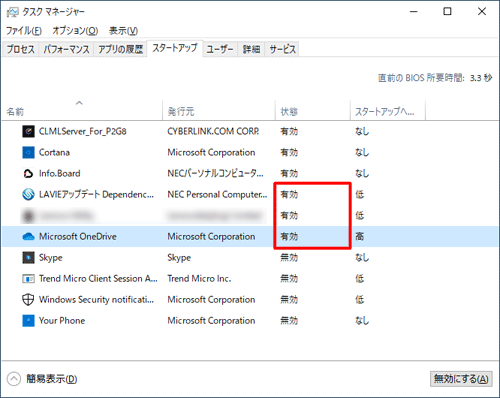Click the なし impact in the Cortana row
500x398 pixels.
[362, 152]
